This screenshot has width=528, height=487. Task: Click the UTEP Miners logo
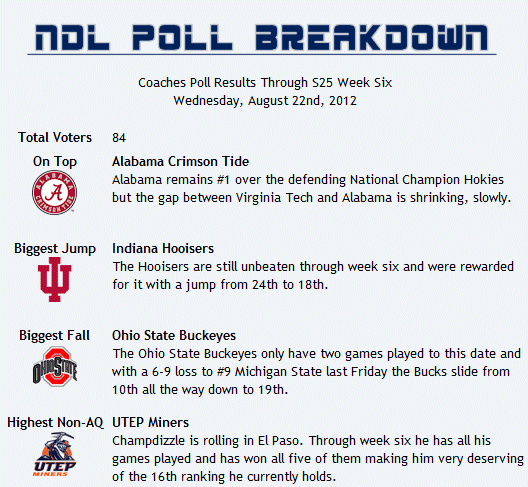55,454
